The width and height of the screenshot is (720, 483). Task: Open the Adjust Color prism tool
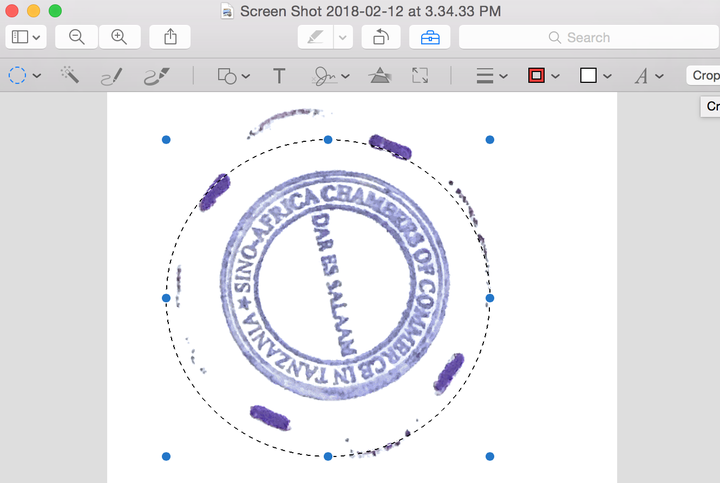pos(380,75)
